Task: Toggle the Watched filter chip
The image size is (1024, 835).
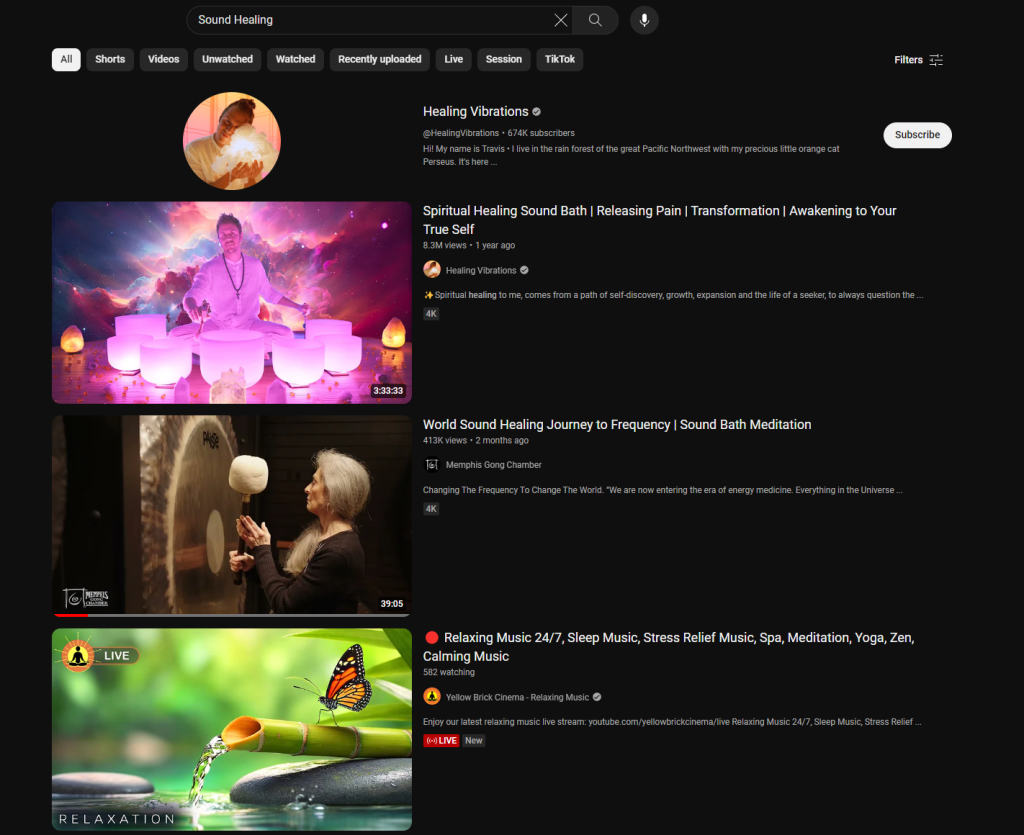Action: click(x=295, y=59)
